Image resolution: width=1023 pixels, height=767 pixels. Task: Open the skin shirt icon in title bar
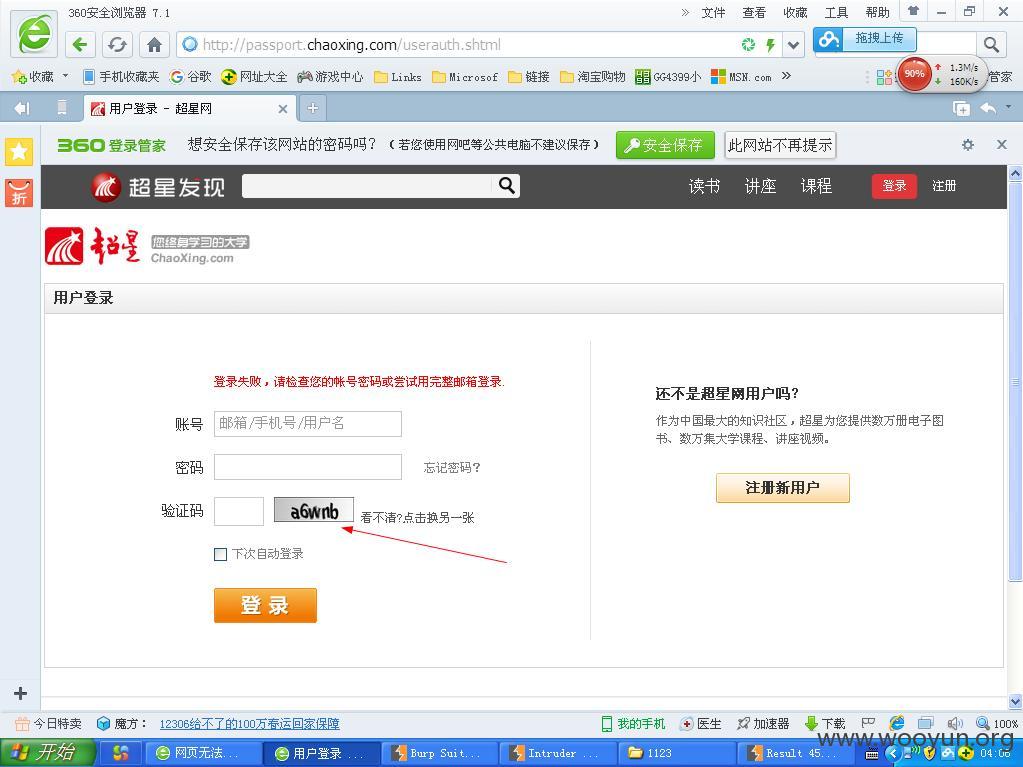[914, 11]
